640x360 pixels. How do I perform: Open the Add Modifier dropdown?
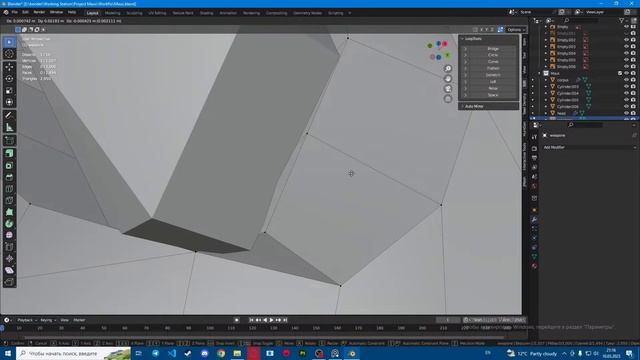[x=589, y=147]
